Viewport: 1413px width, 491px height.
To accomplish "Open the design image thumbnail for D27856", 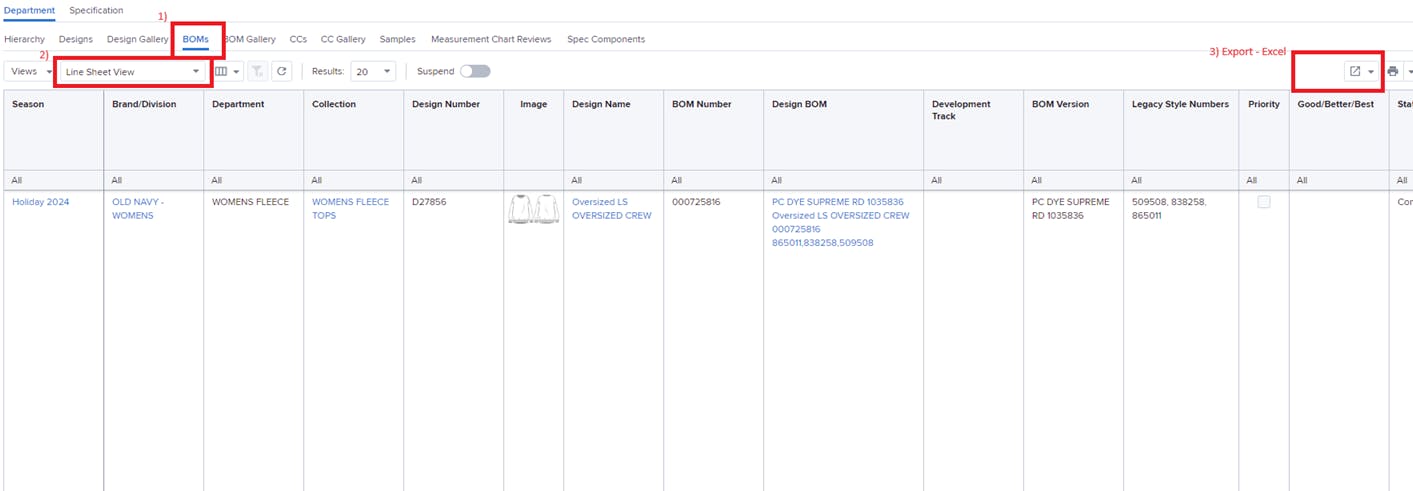I will pyautogui.click(x=533, y=209).
